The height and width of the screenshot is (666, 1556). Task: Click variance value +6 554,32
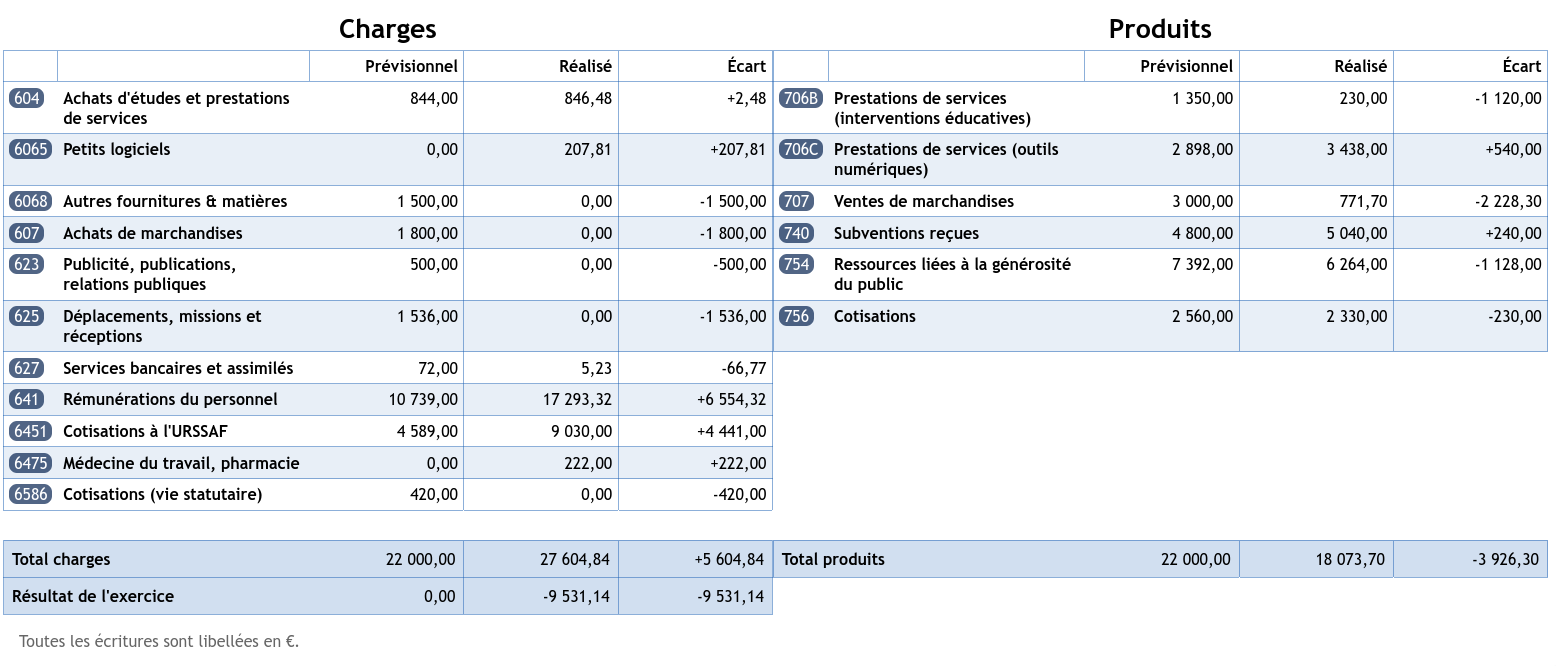pyautogui.click(x=732, y=399)
